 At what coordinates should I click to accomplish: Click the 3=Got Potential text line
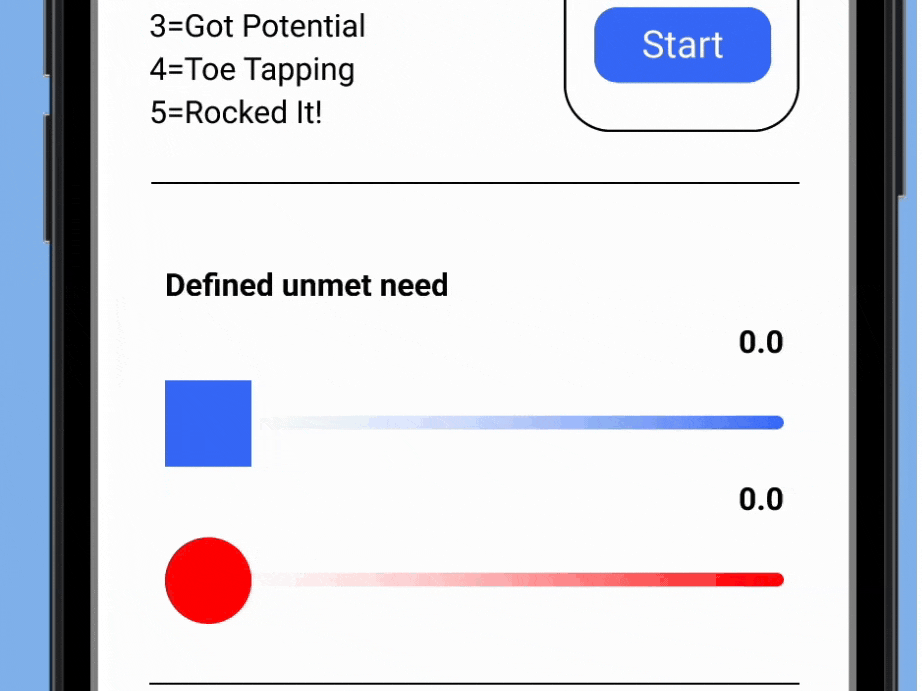point(258,26)
